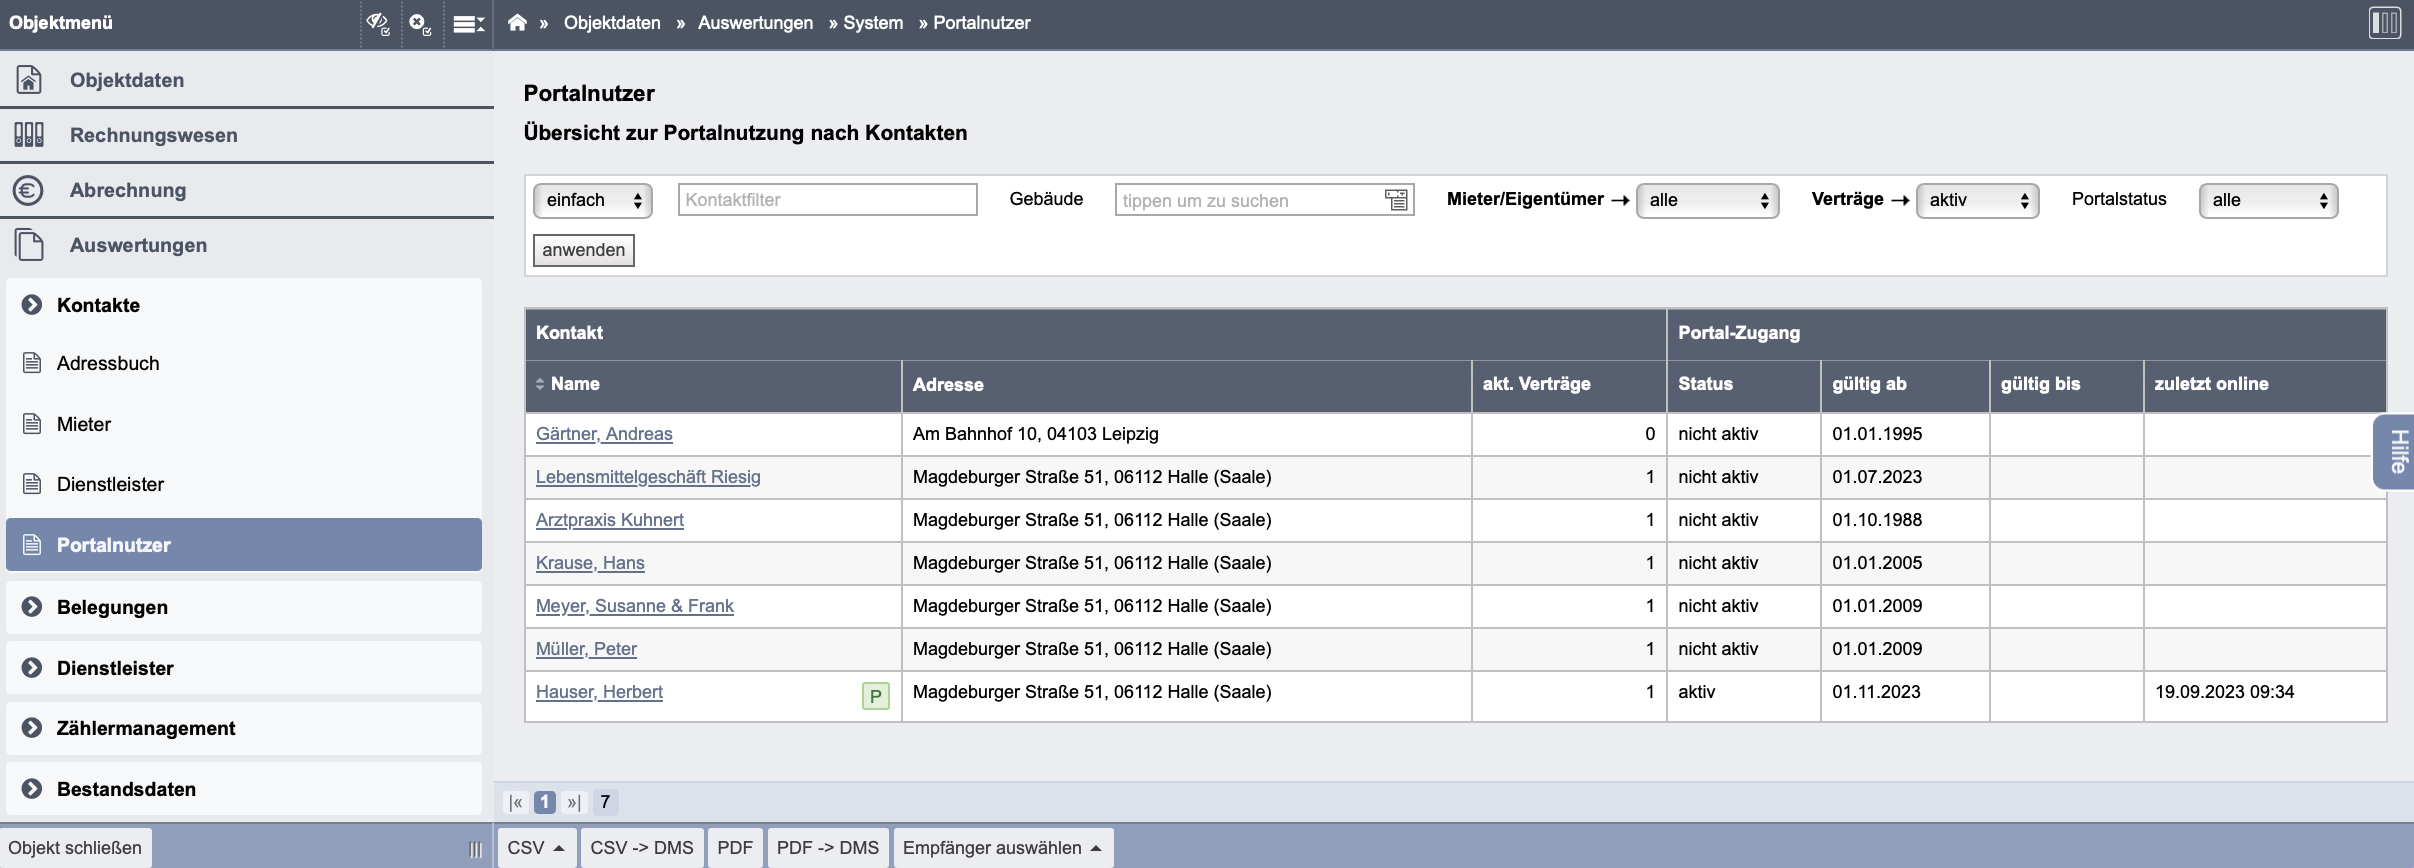Click the column layout icon at top right
The image size is (2414, 868).
(x=2385, y=23)
